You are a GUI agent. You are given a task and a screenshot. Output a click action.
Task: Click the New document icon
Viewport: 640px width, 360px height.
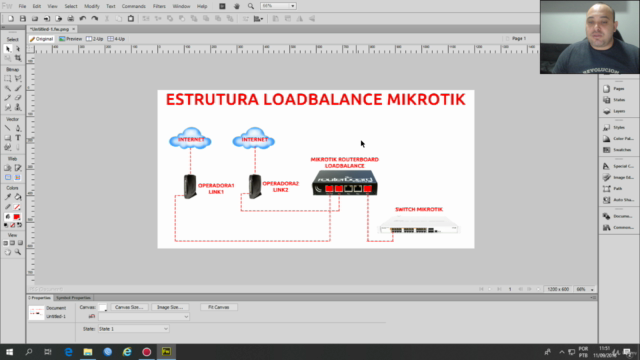(11, 19)
